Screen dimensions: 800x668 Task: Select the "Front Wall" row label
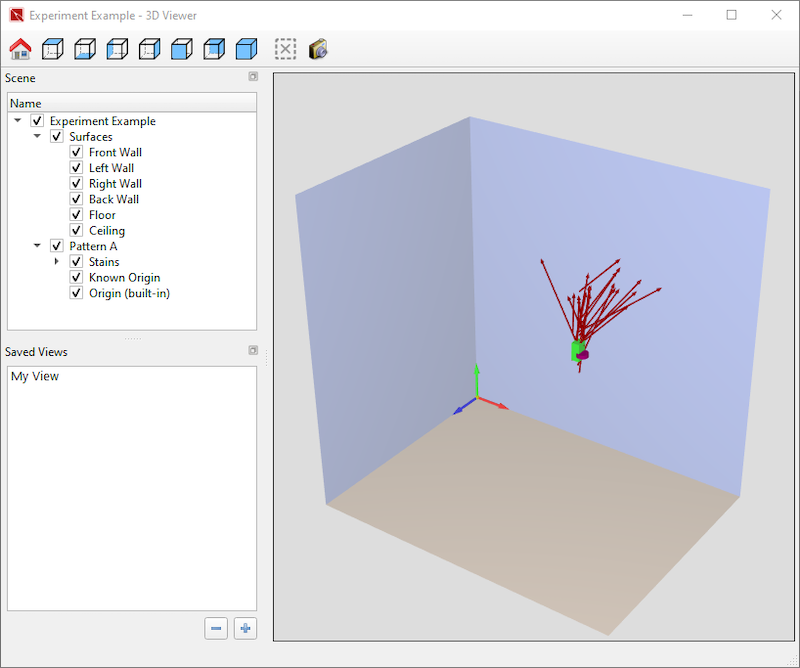click(115, 152)
